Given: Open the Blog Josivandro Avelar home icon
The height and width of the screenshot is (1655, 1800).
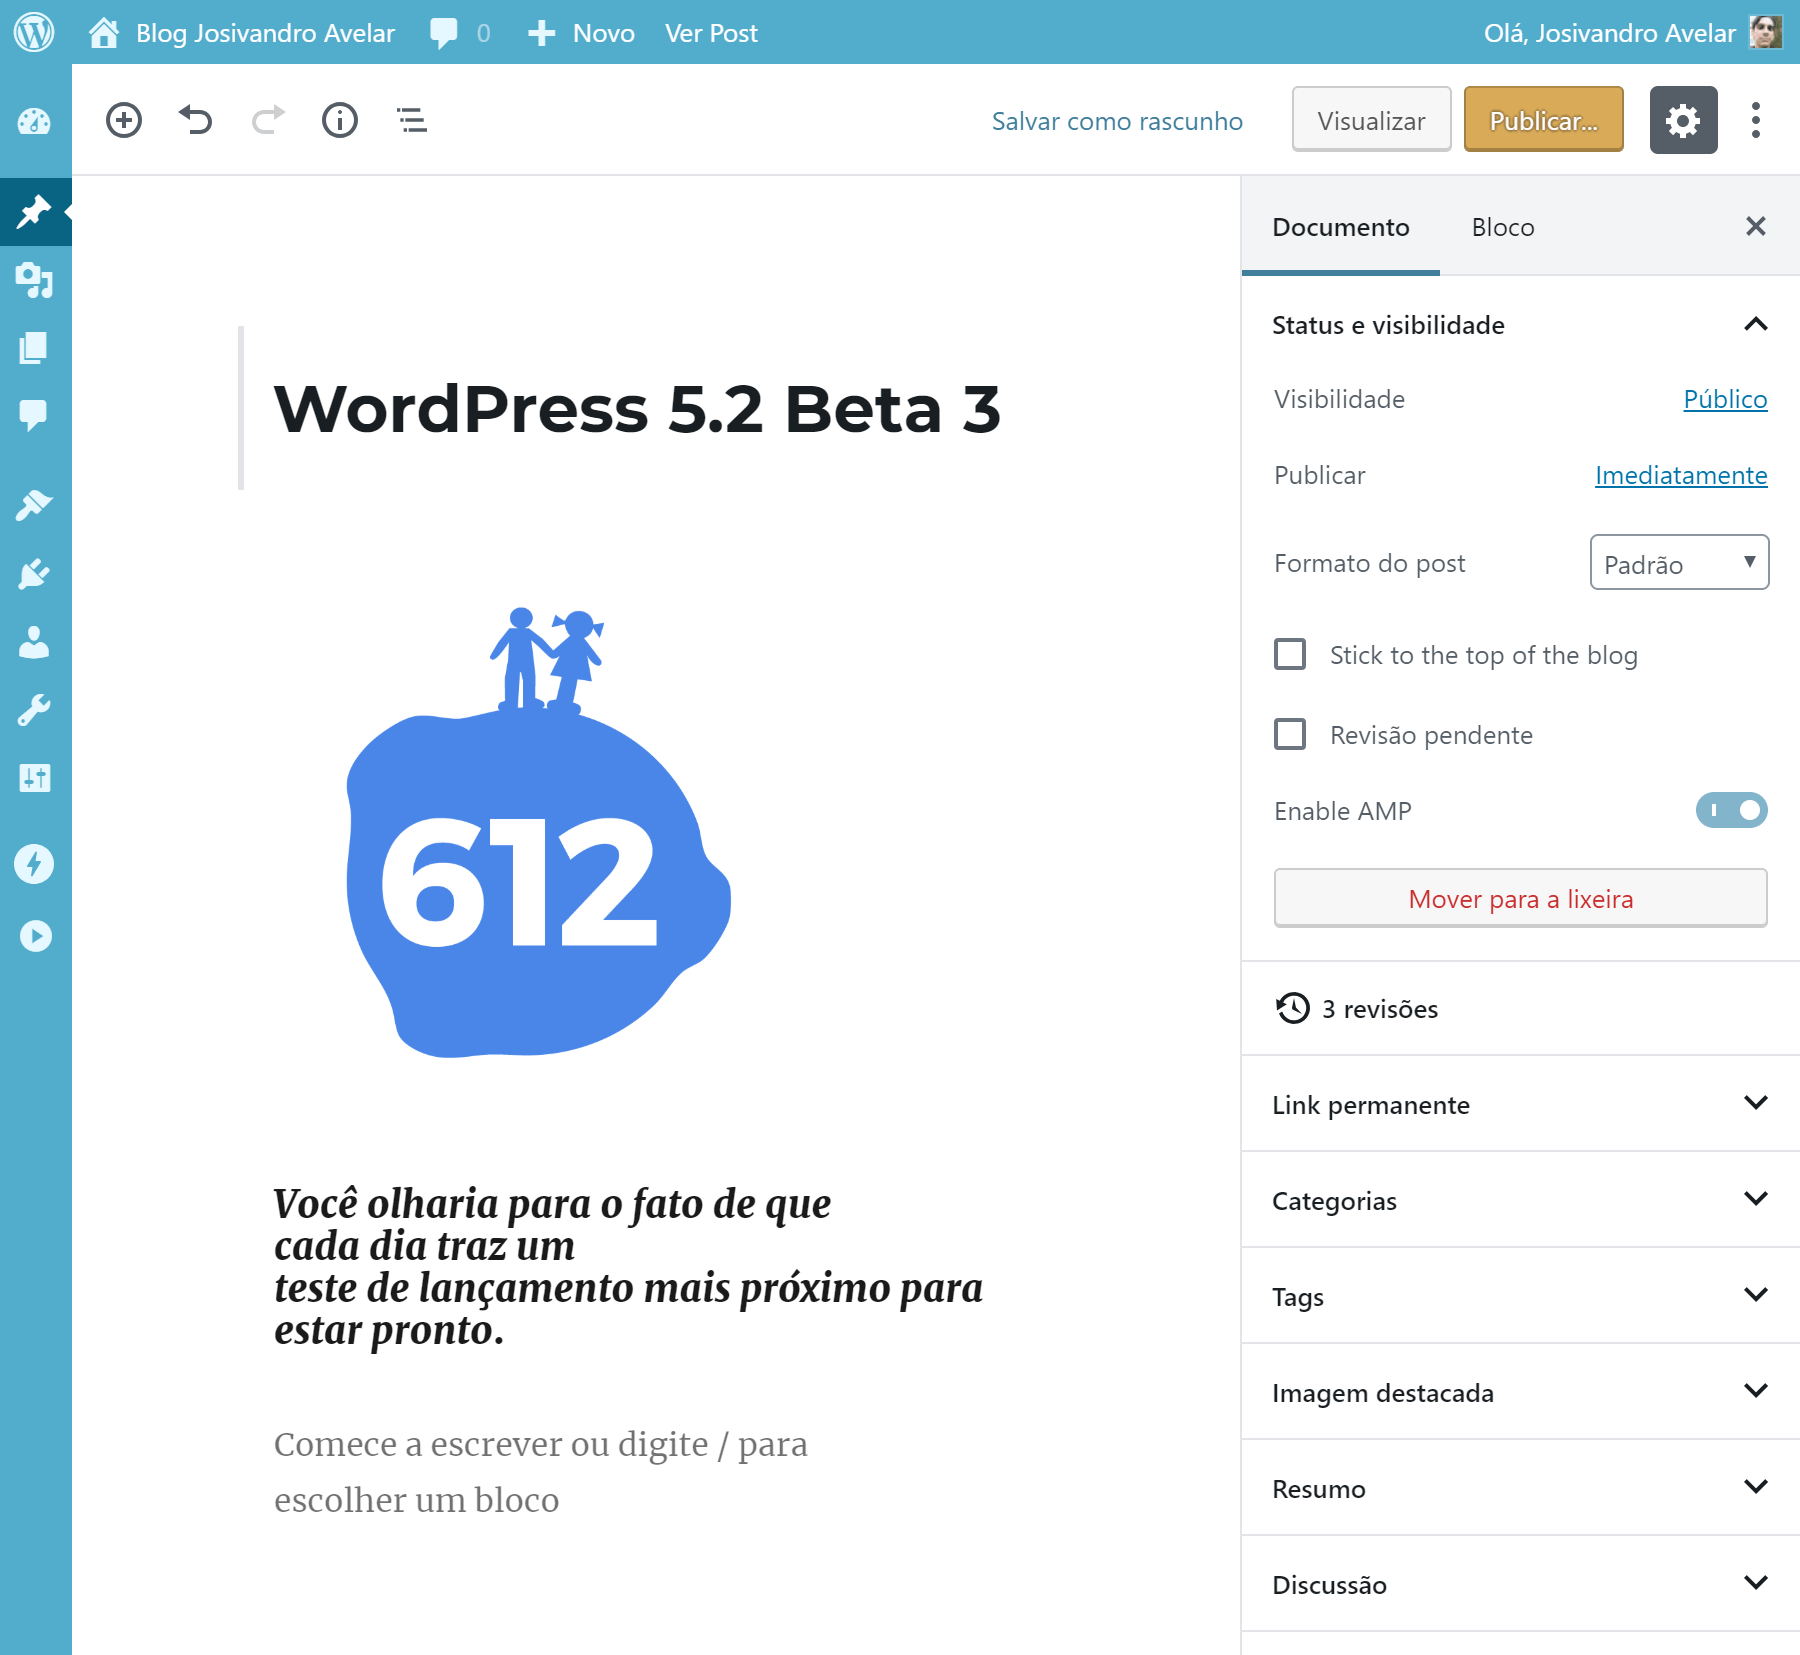Looking at the screenshot, I should pos(103,33).
